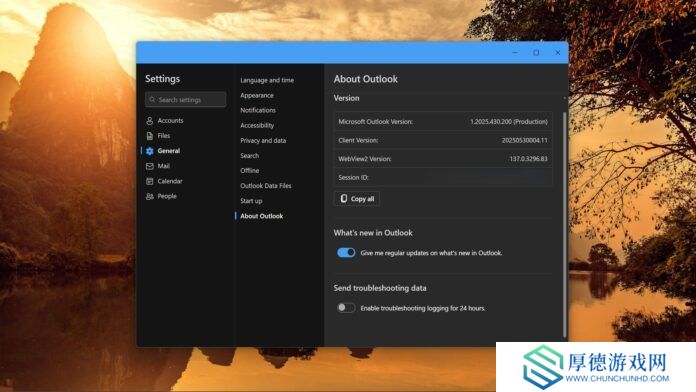696x392 pixels.
Task: Click the search magnifier icon
Action: point(152,99)
